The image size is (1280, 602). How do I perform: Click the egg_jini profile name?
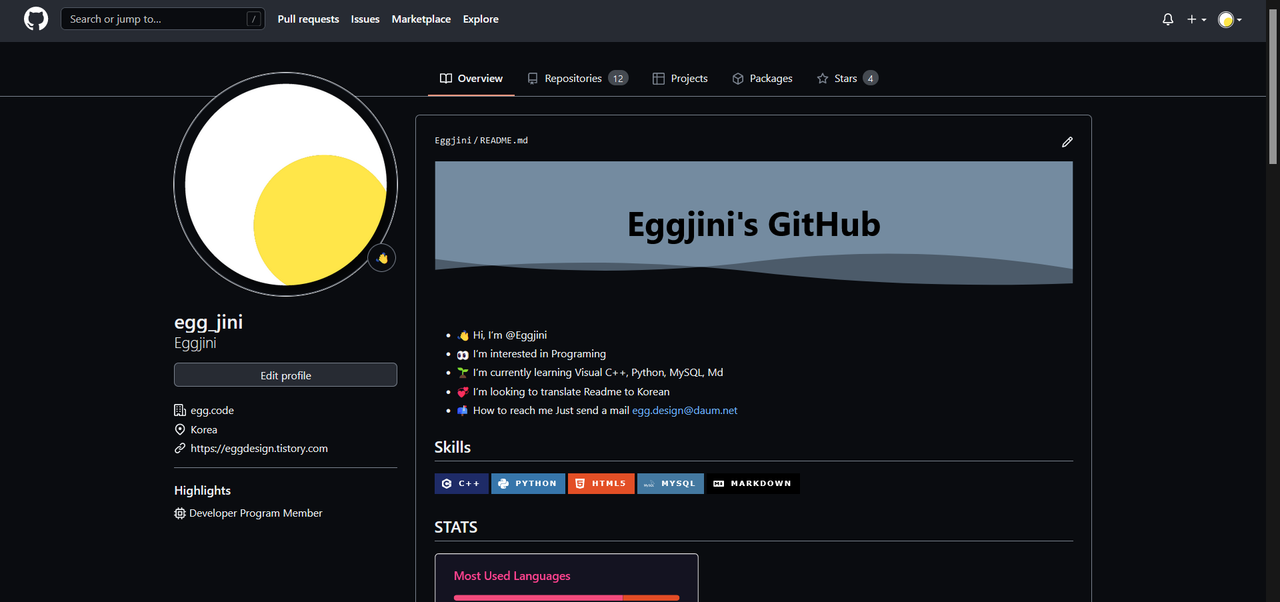coord(208,322)
